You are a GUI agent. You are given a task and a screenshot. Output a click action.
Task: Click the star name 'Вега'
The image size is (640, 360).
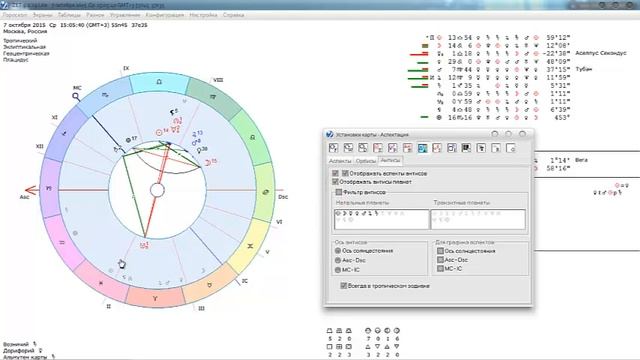point(581,160)
